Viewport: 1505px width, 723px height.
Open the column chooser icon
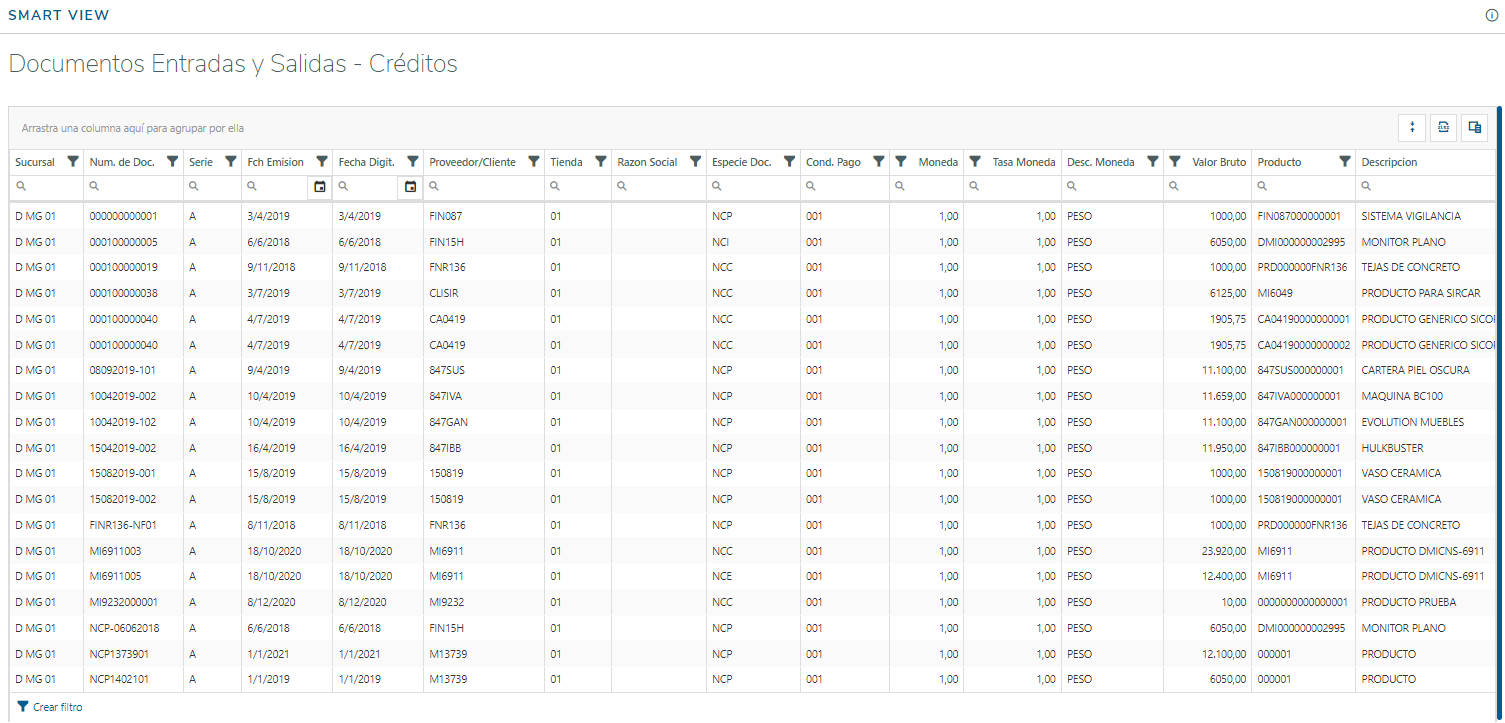(1473, 127)
